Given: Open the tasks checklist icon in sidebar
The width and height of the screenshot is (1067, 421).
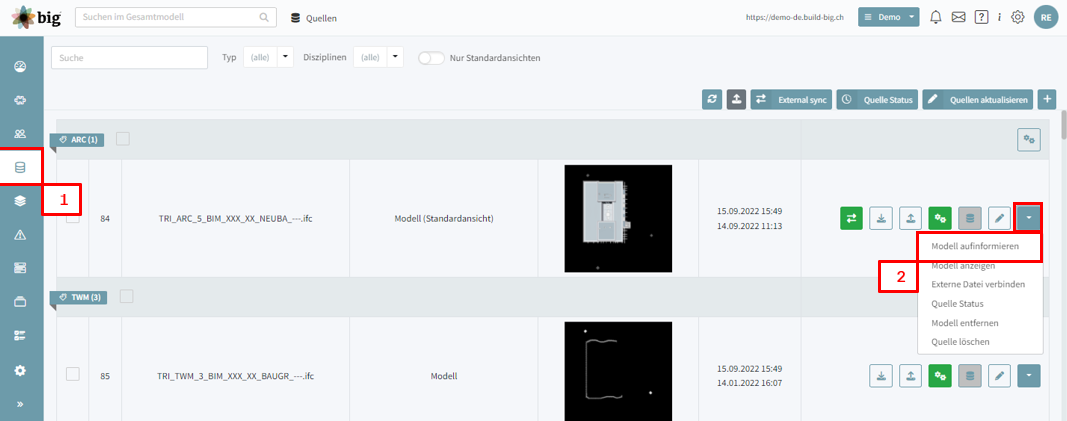Looking at the screenshot, I should tap(20, 336).
